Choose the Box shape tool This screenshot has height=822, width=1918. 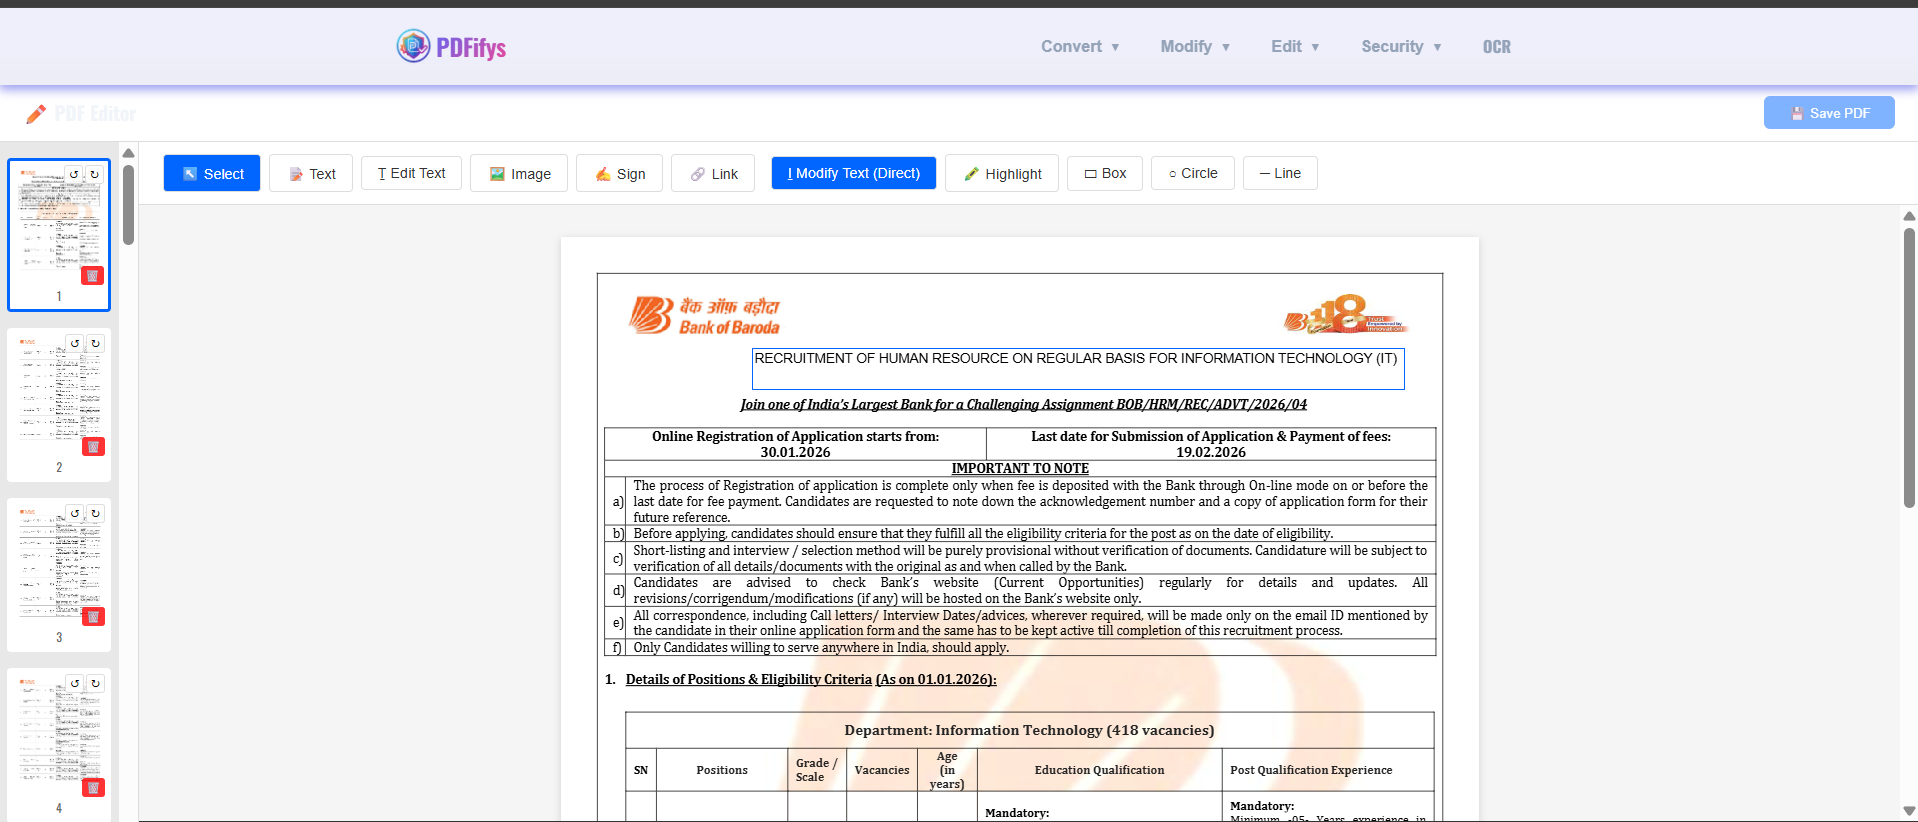click(x=1105, y=173)
